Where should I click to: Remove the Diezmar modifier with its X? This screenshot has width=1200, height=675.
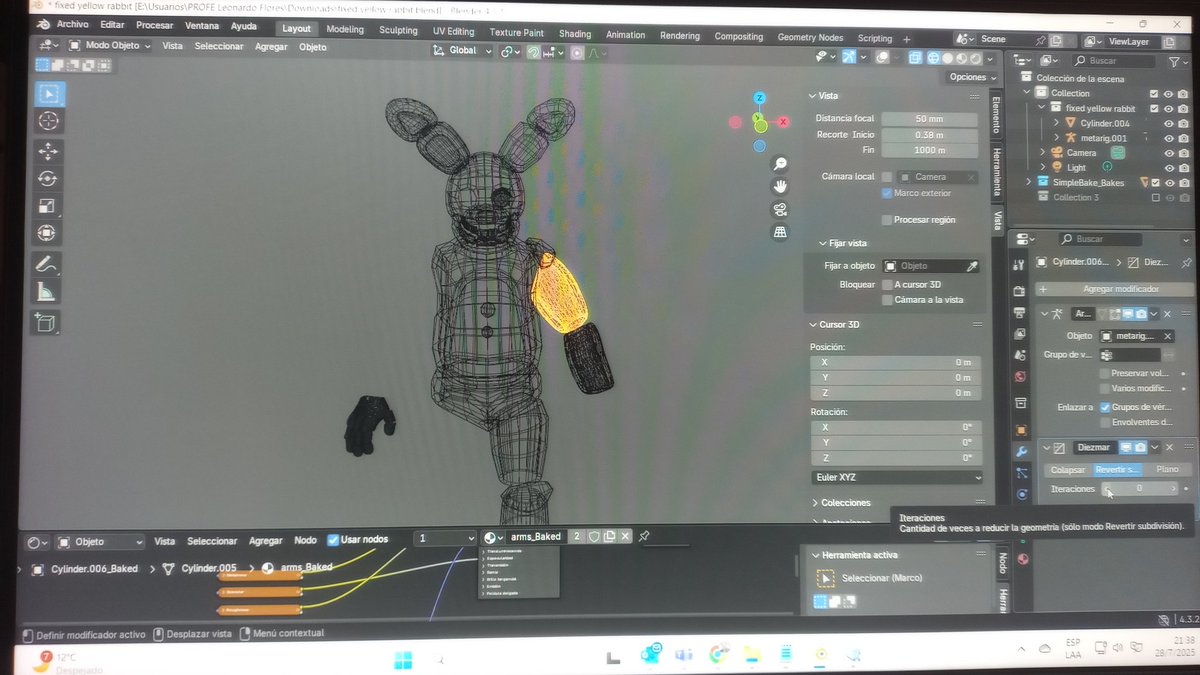1168,447
